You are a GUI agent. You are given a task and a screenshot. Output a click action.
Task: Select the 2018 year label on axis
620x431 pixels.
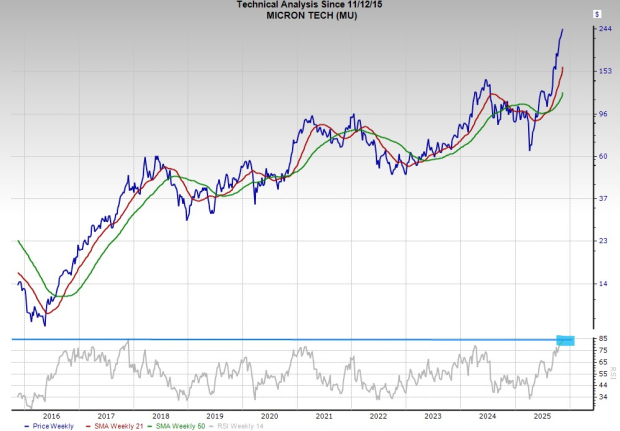tap(160, 414)
